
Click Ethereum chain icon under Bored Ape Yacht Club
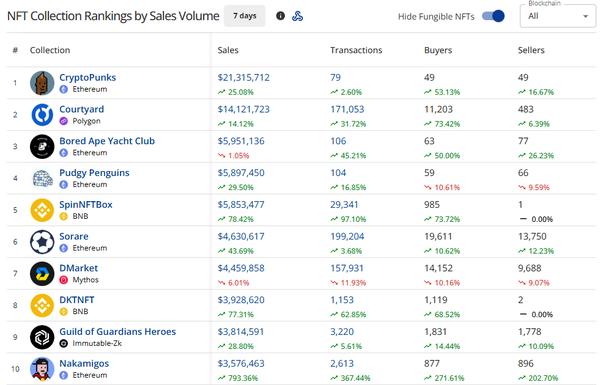pos(64,153)
